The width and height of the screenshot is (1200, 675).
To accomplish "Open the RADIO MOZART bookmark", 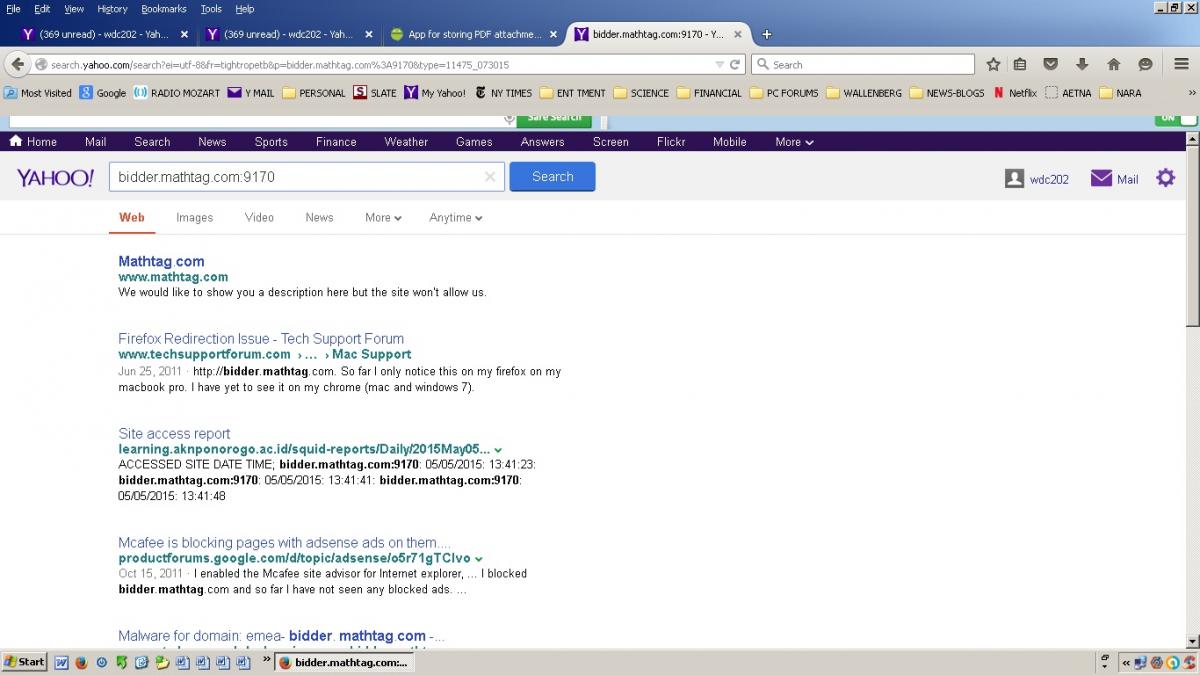I will (175, 93).
